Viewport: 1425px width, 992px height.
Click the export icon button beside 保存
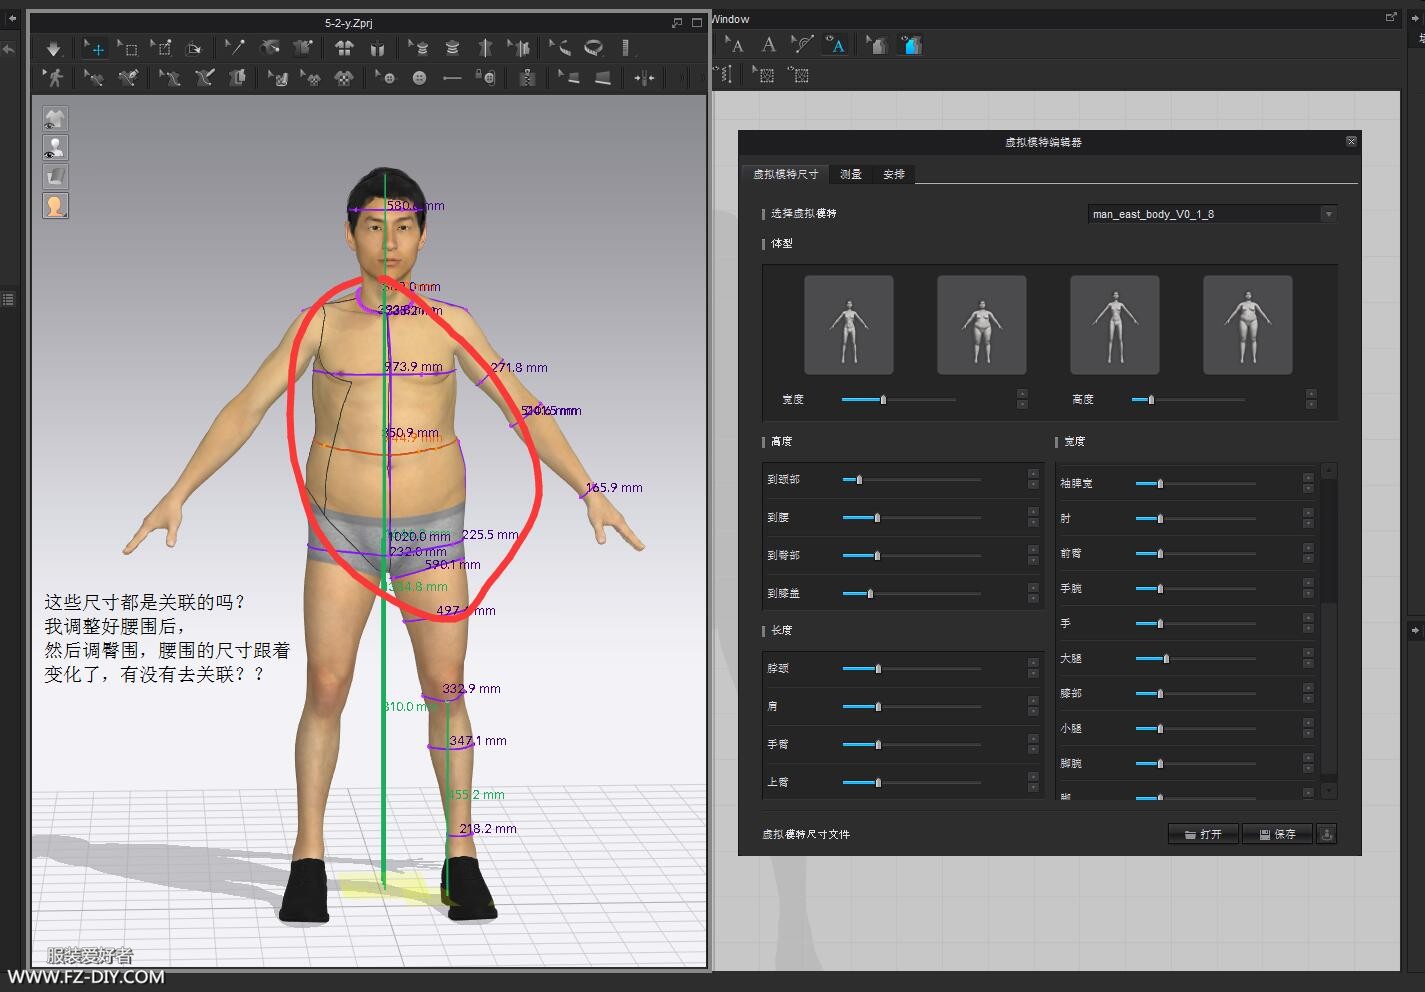1326,834
